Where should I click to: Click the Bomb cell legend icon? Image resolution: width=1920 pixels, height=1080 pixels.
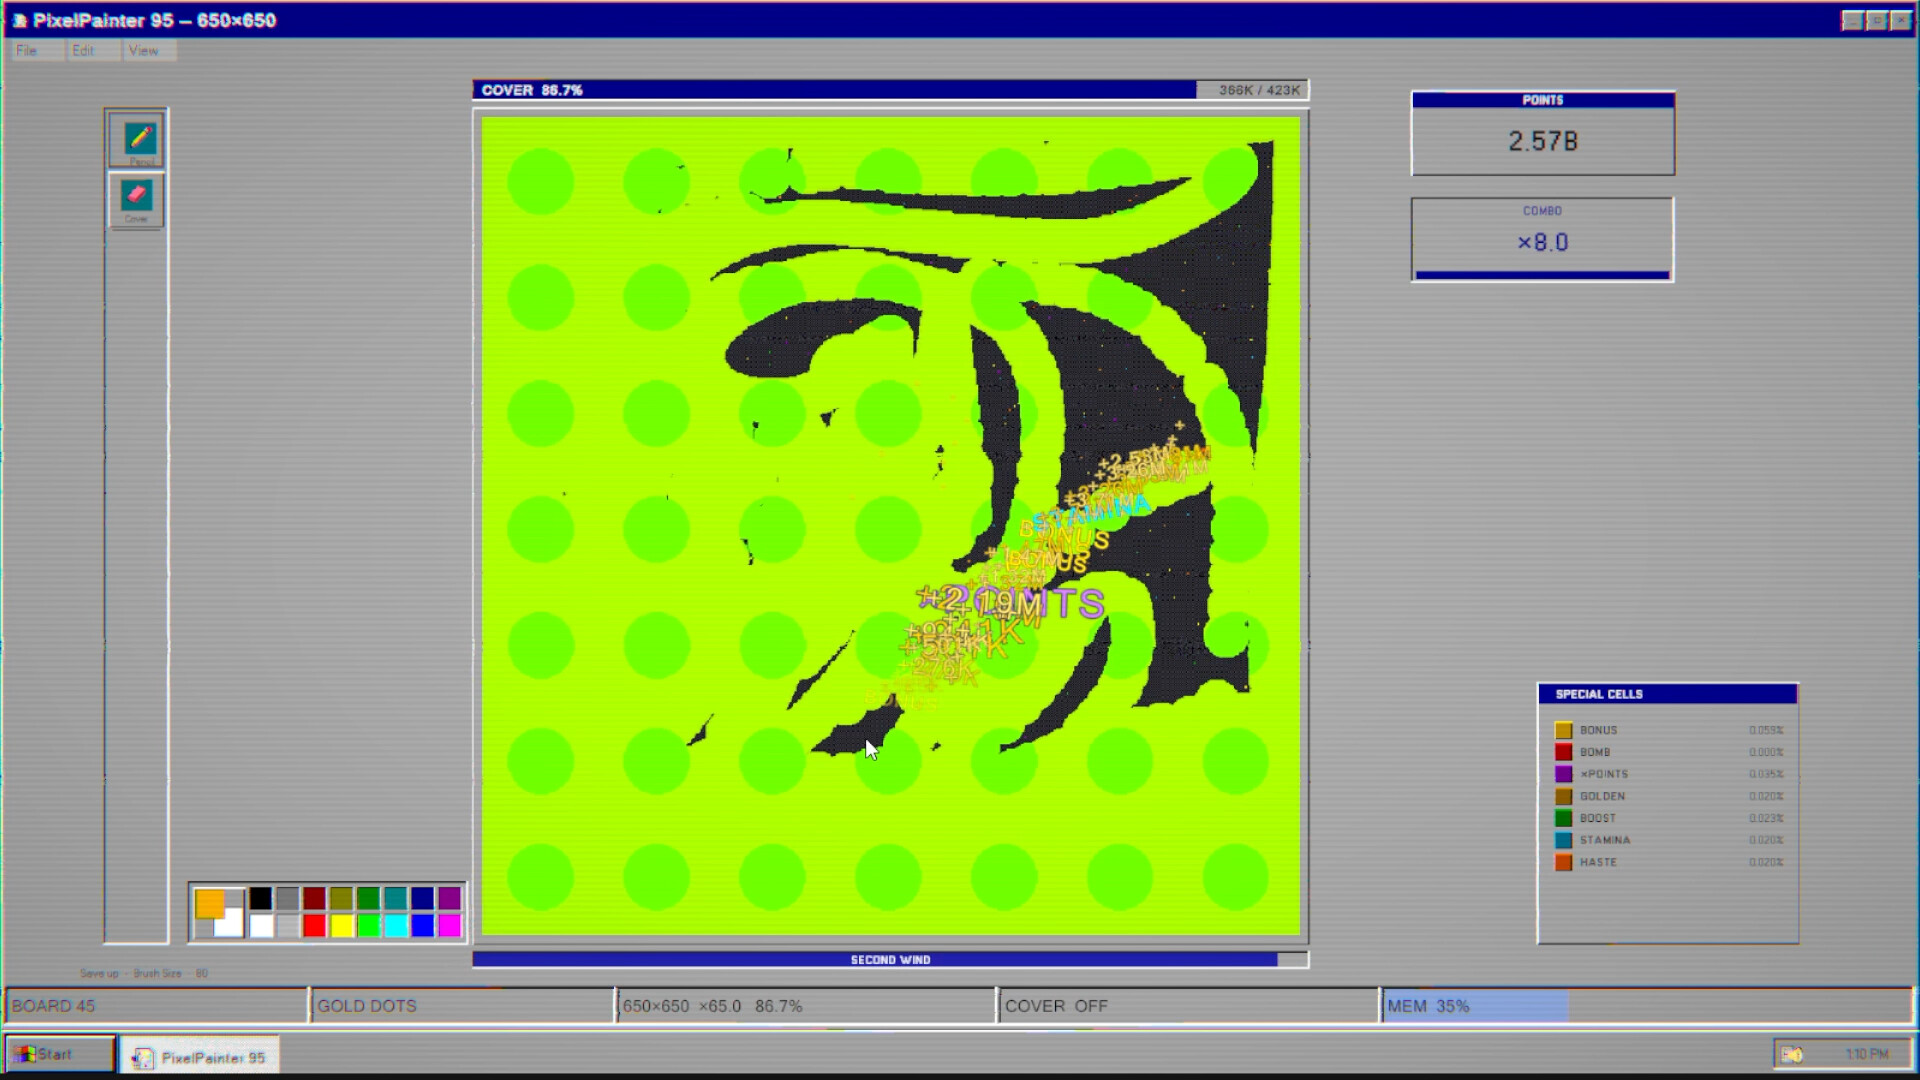click(x=1563, y=752)
